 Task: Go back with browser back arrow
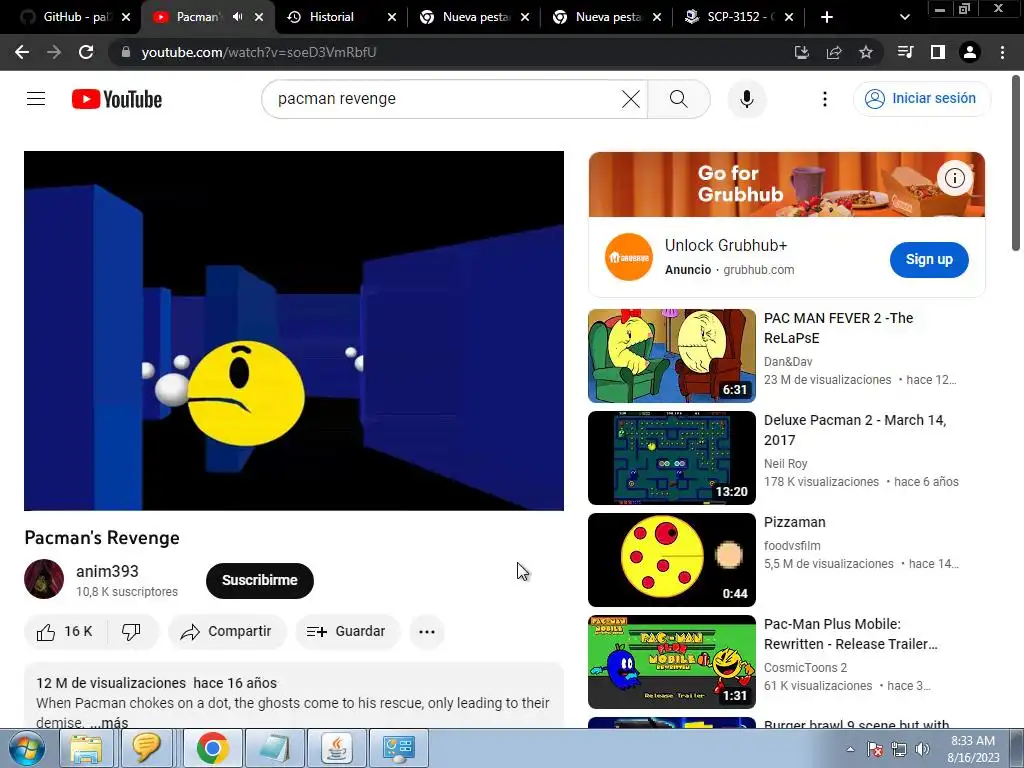(x=22, y=52)
